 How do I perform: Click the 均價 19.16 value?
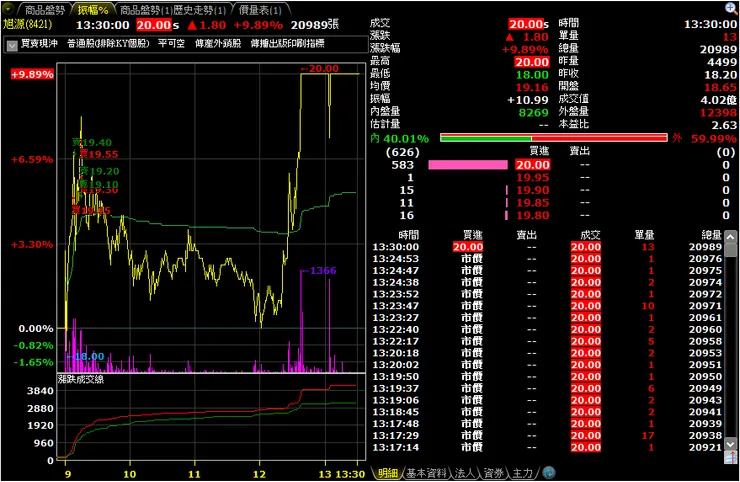(532, 87)
